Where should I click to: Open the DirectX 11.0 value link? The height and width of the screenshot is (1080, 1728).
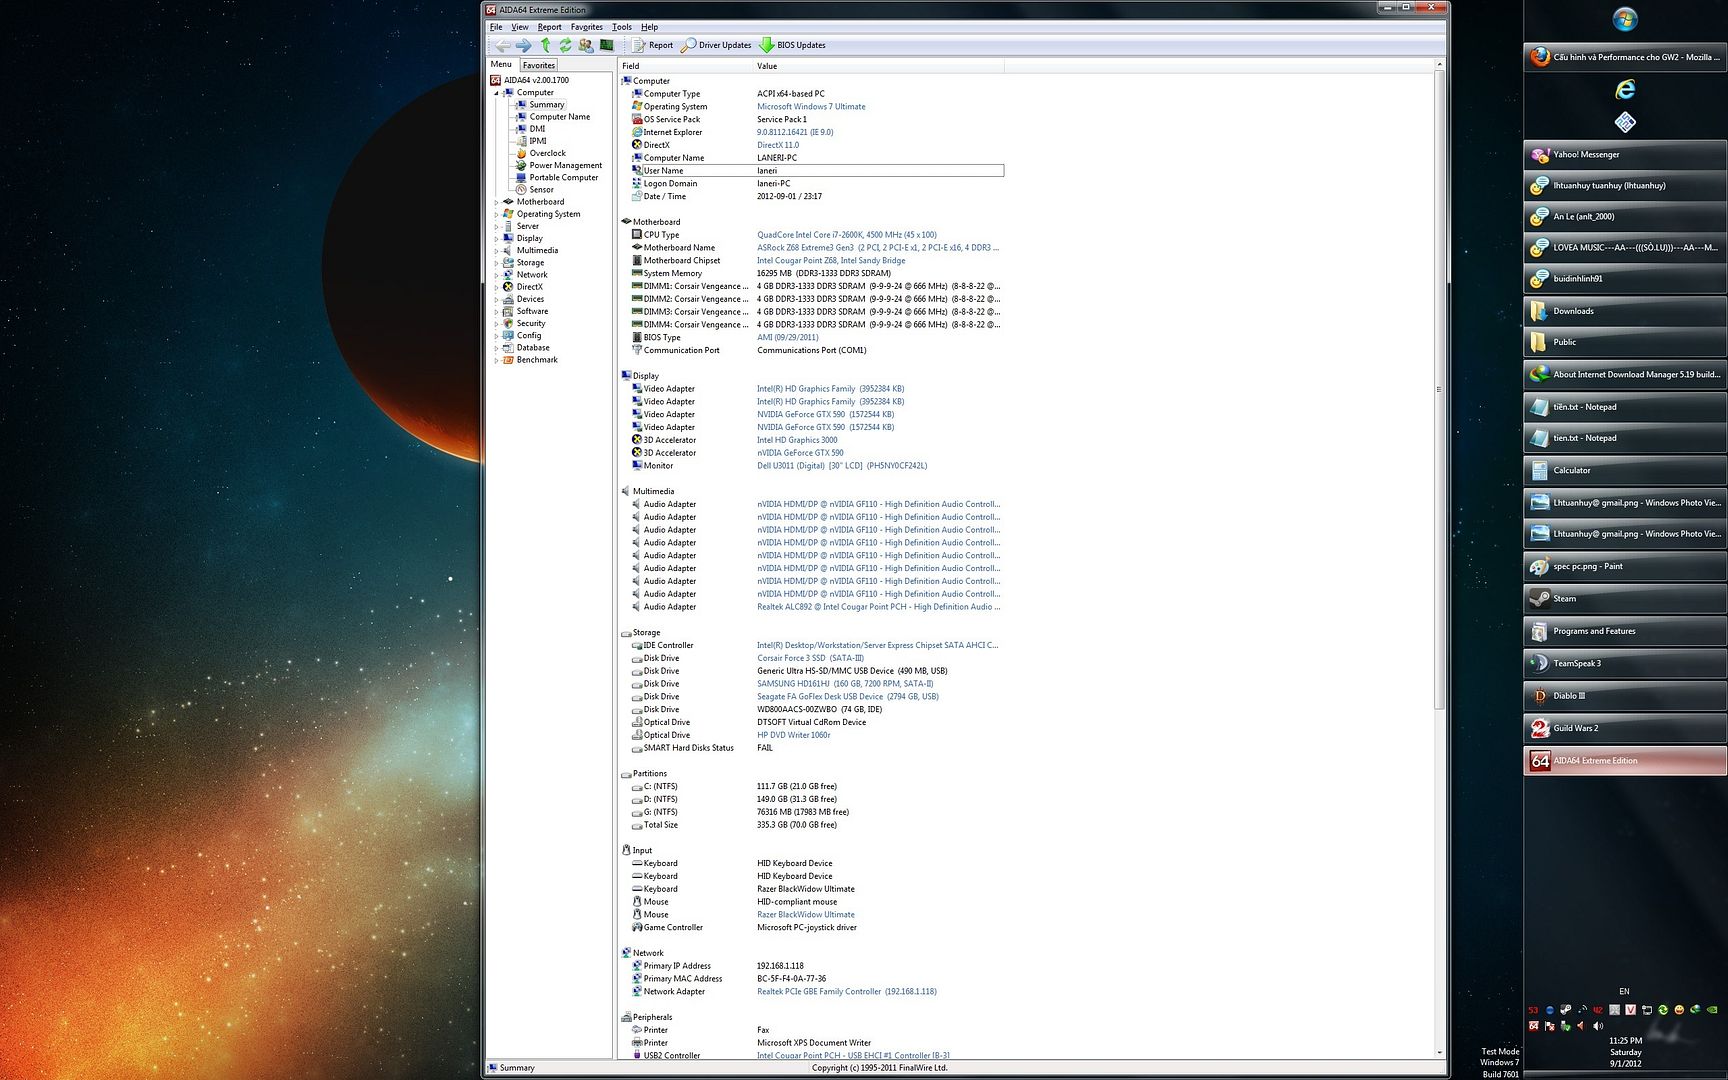778,145
